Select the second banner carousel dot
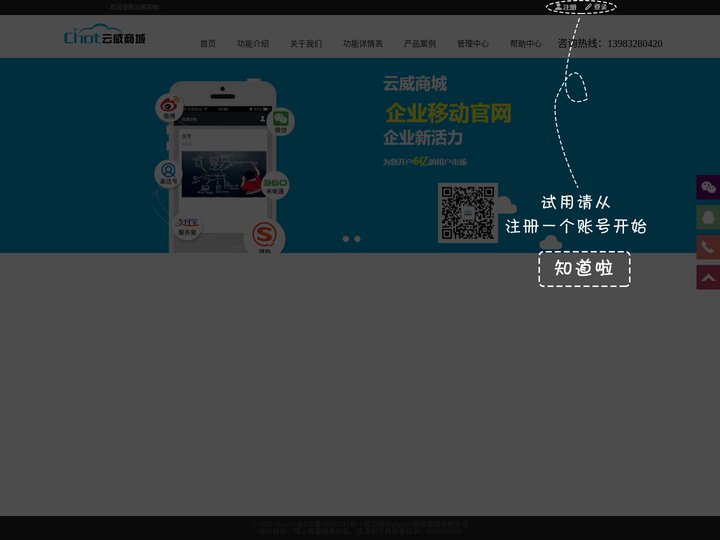 click(357, 239)
